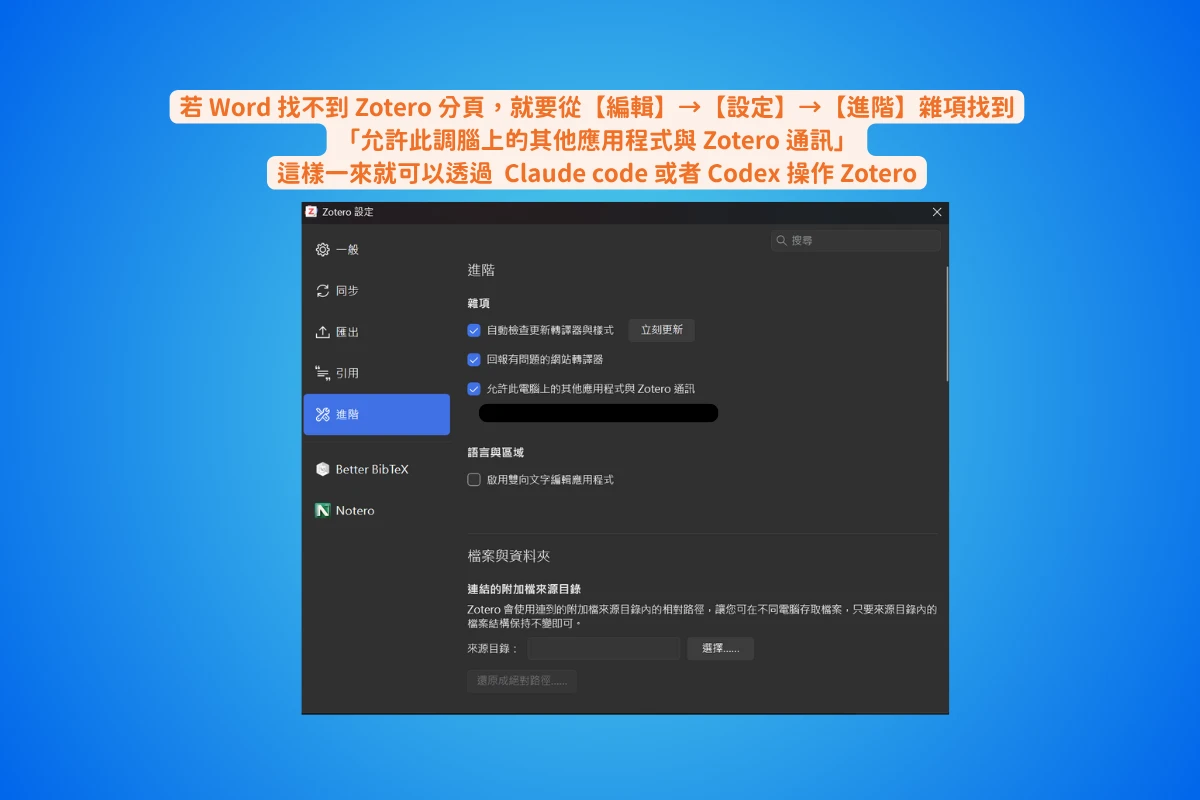Image resolution: width=1200 pixels, height=800 pixels.
Task: Click the Zotero 設定 title text
Action: pos(348,212)
